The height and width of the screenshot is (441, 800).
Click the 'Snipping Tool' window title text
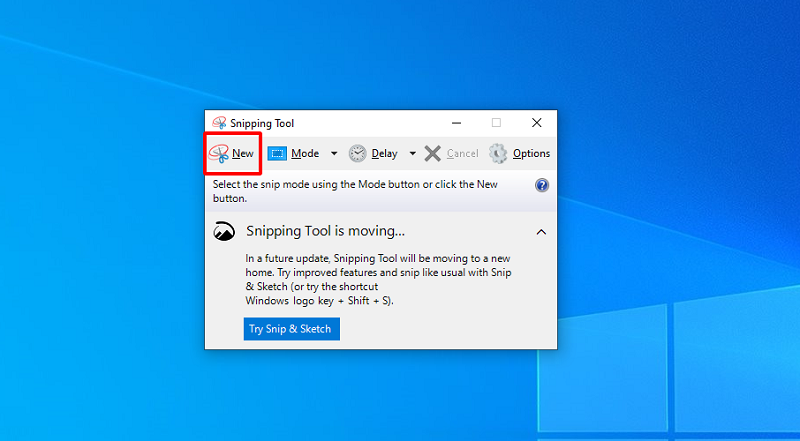[x=262, y=124]
